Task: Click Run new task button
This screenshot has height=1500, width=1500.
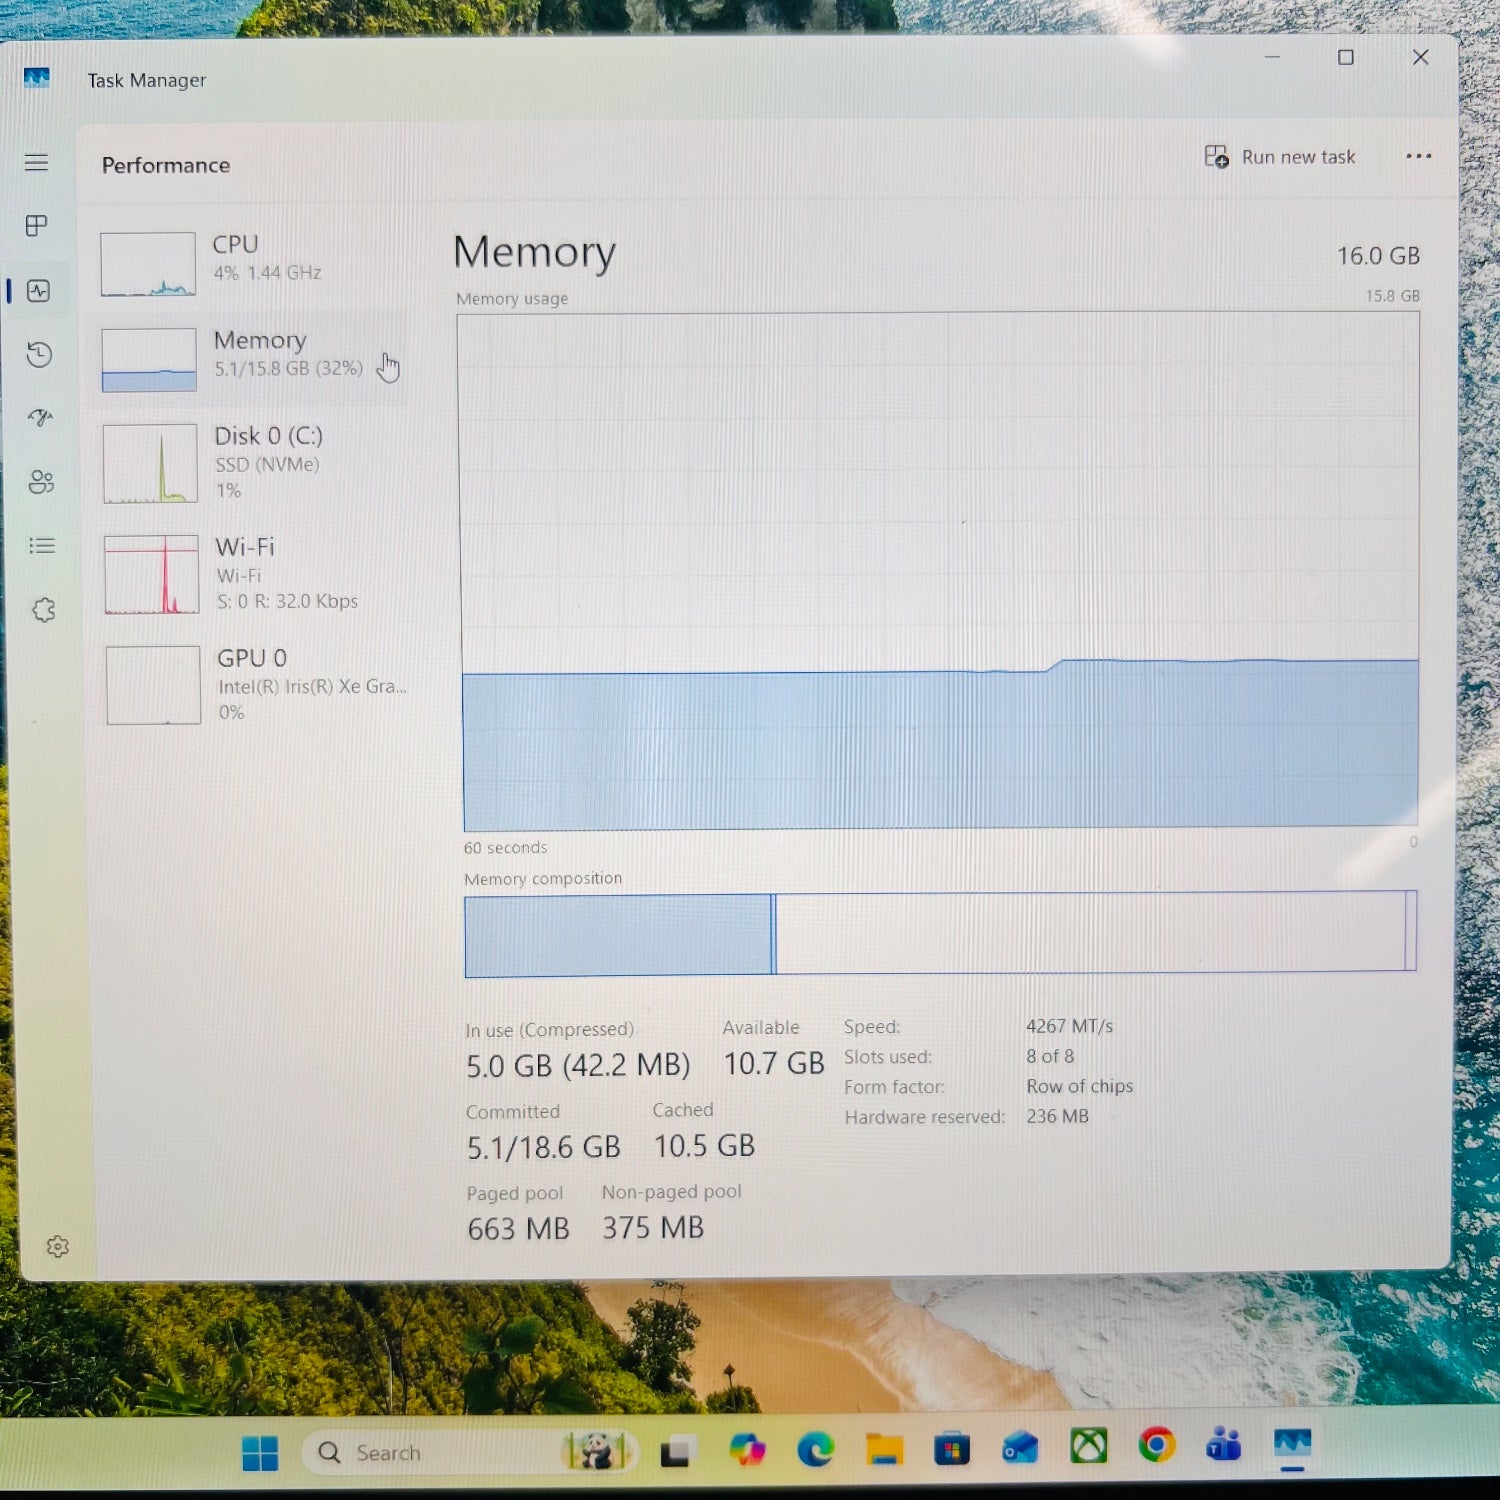Action: pos(1281,157)
